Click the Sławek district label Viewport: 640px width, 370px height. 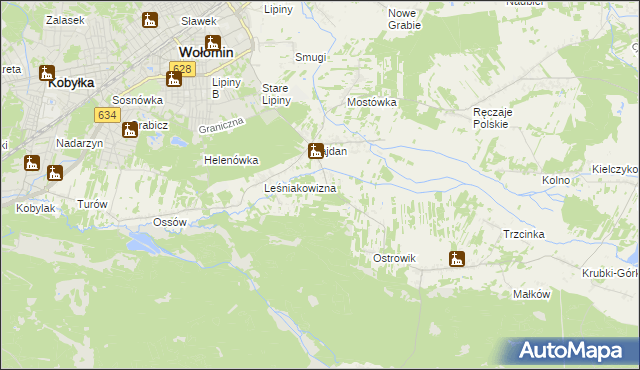199,21
